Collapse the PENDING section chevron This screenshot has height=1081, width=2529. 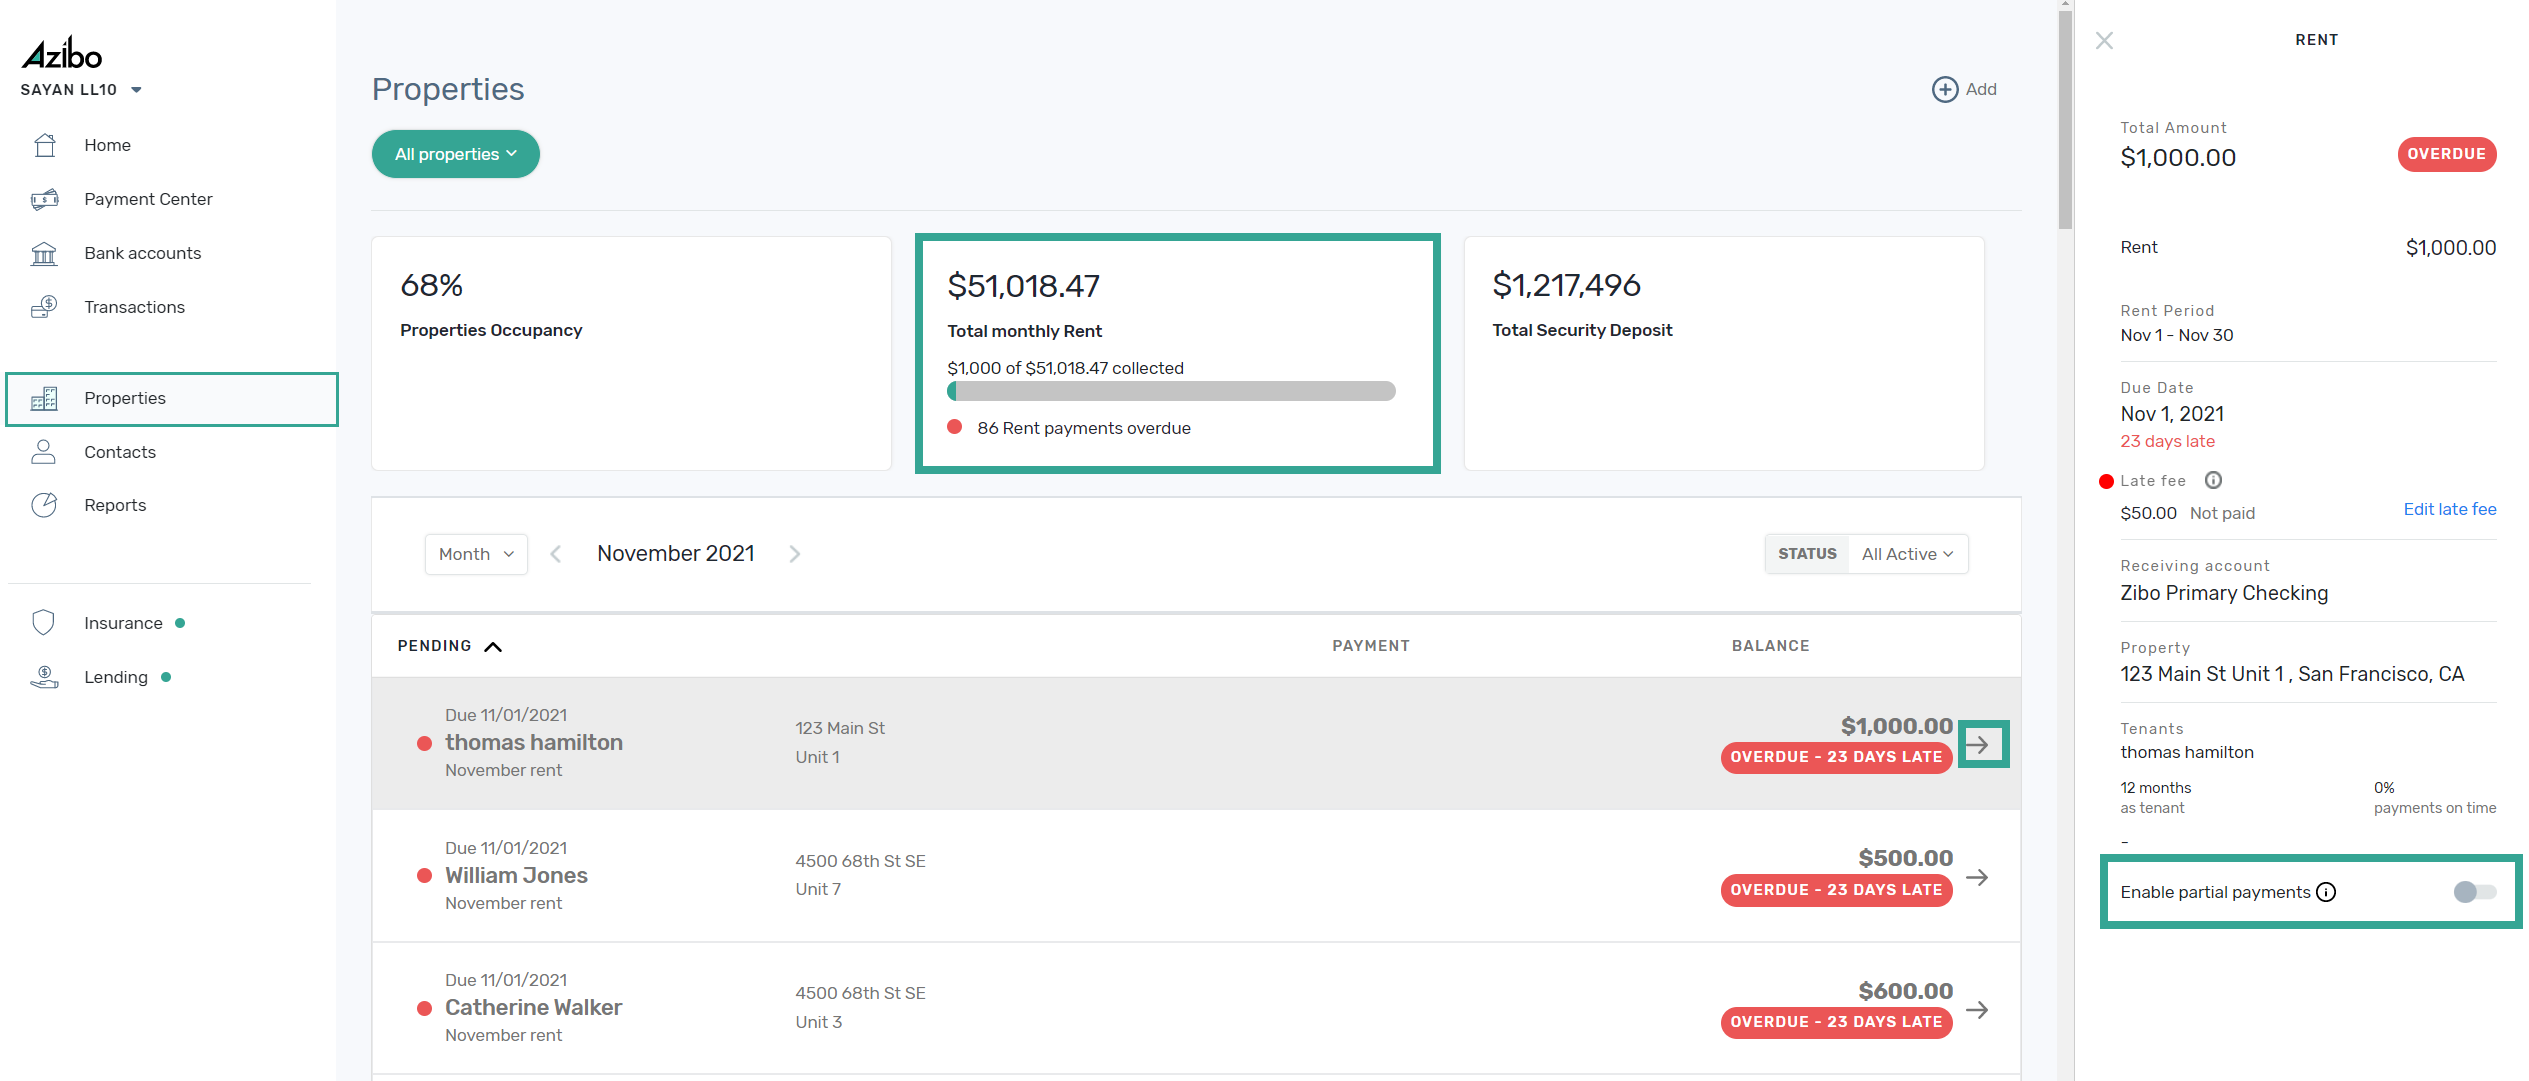coord(493,647)
